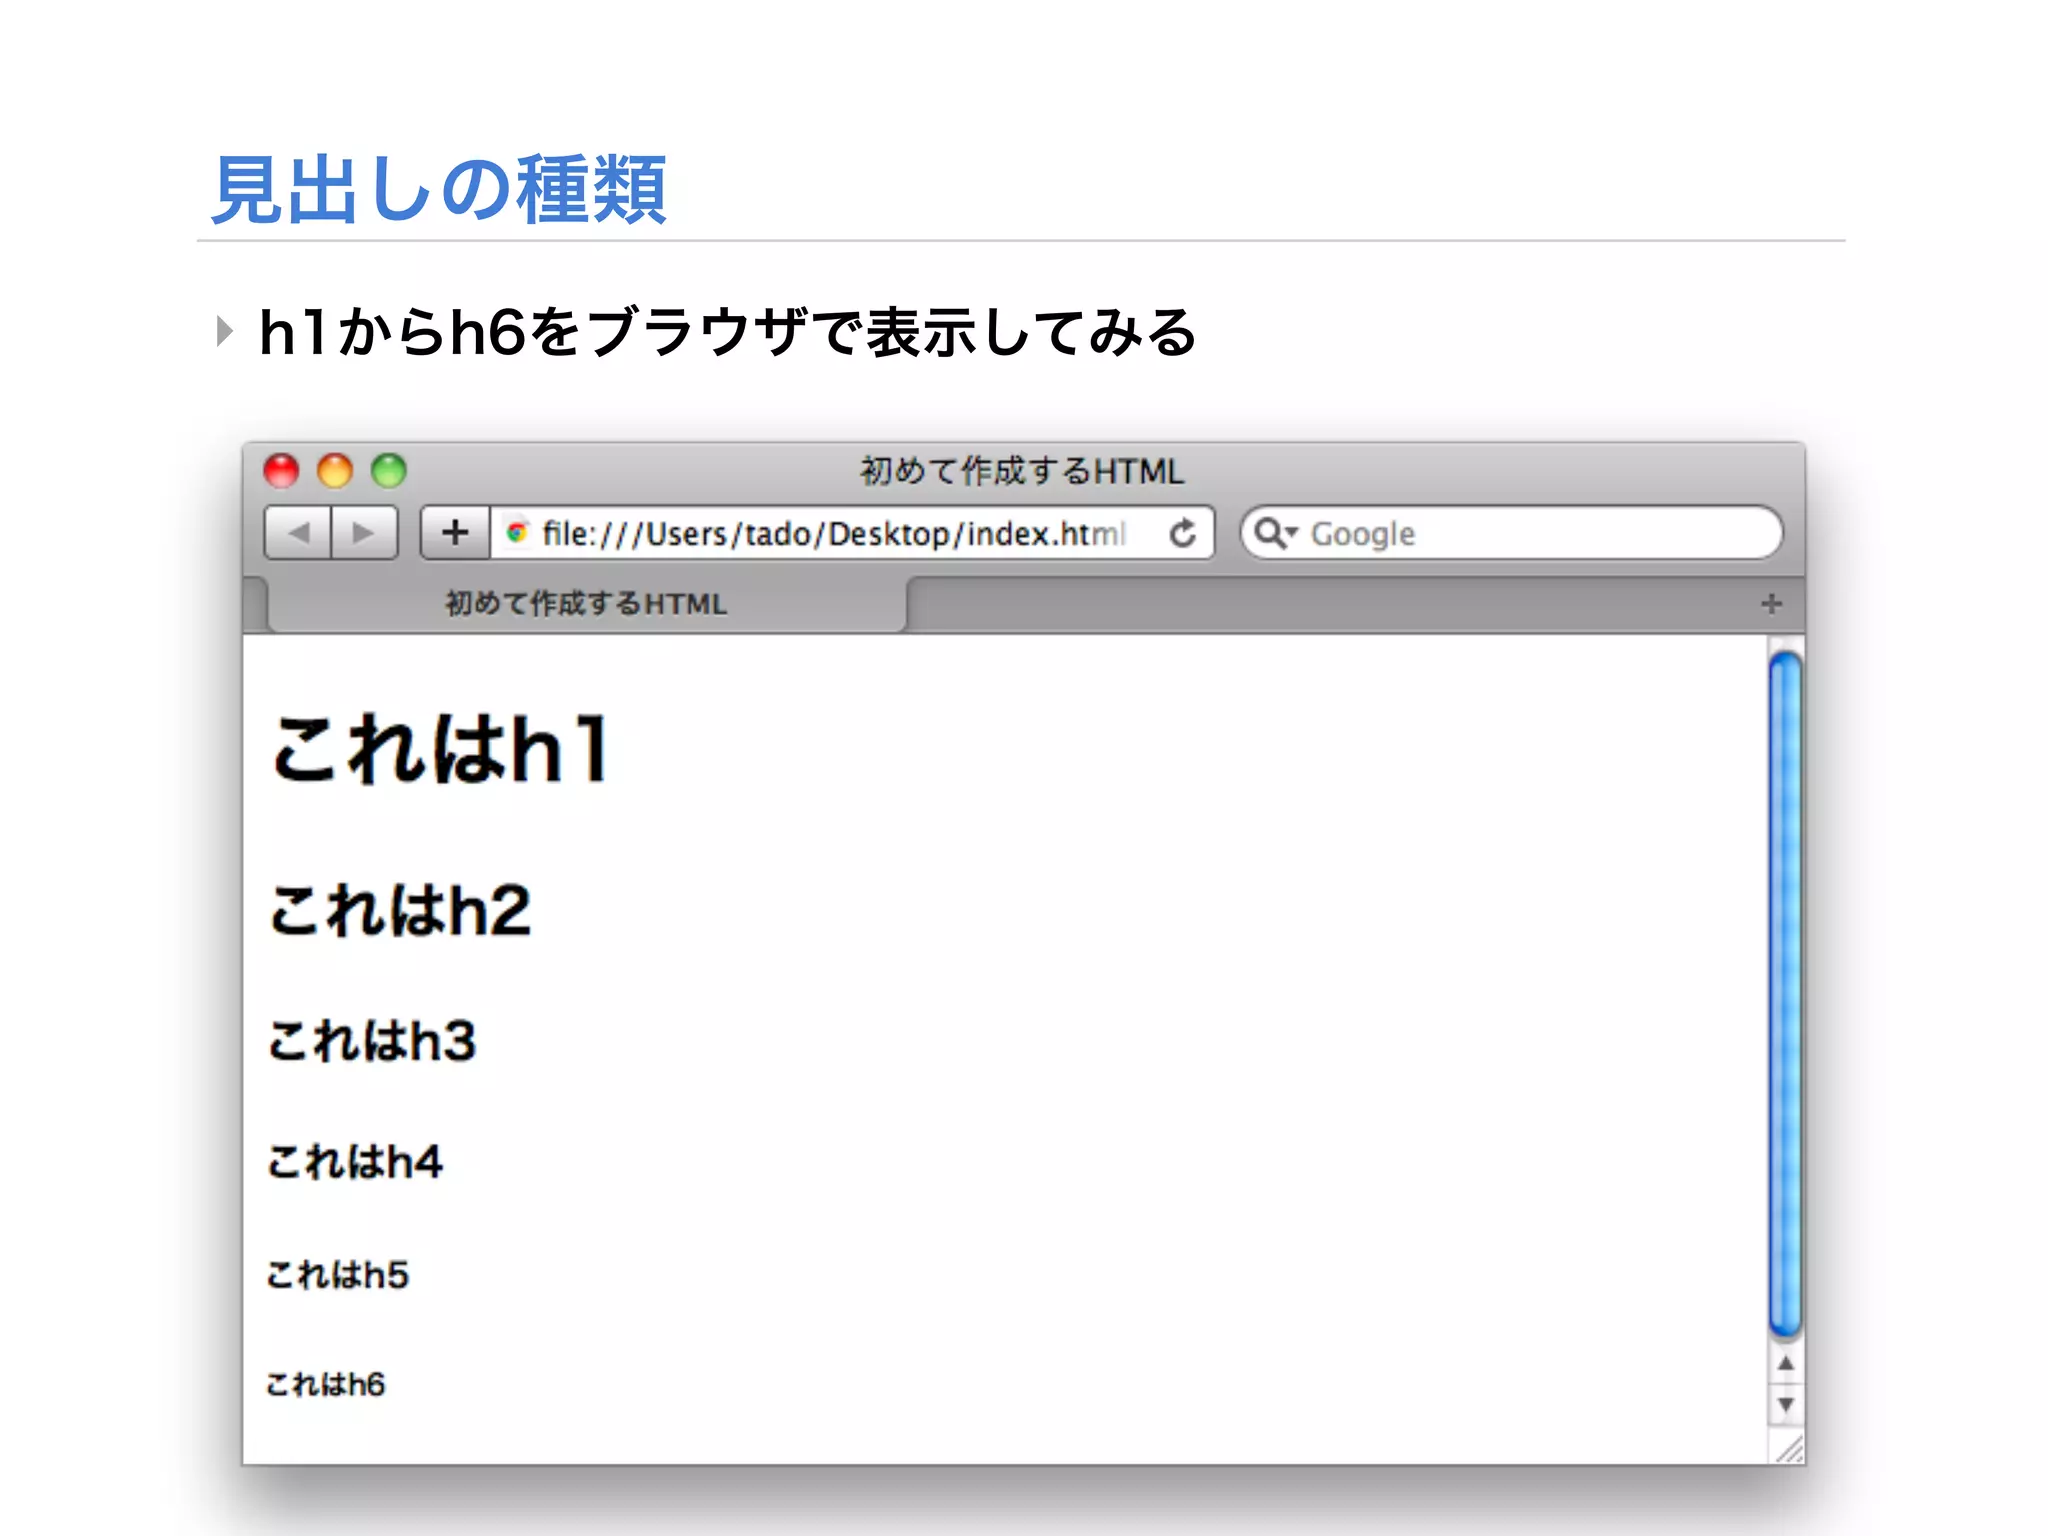Click the yellow minimize window button
This screenshot has height=1536, width=2048.
pos(335,470)
